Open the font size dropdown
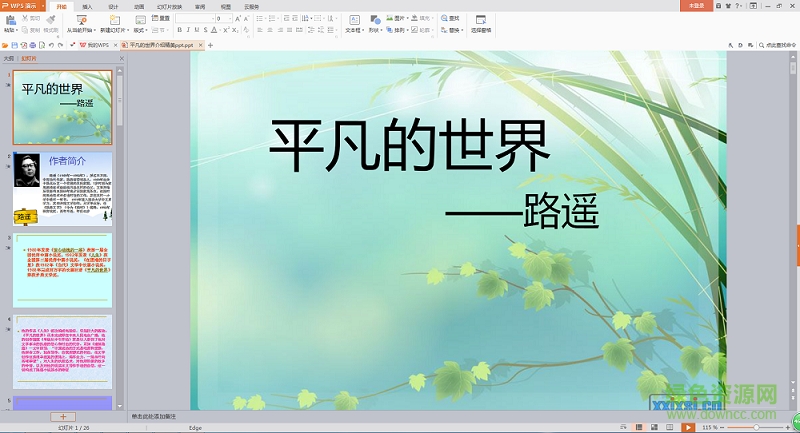Image resolution: width=800 pixels, height=433 pixels. (231, 18)
